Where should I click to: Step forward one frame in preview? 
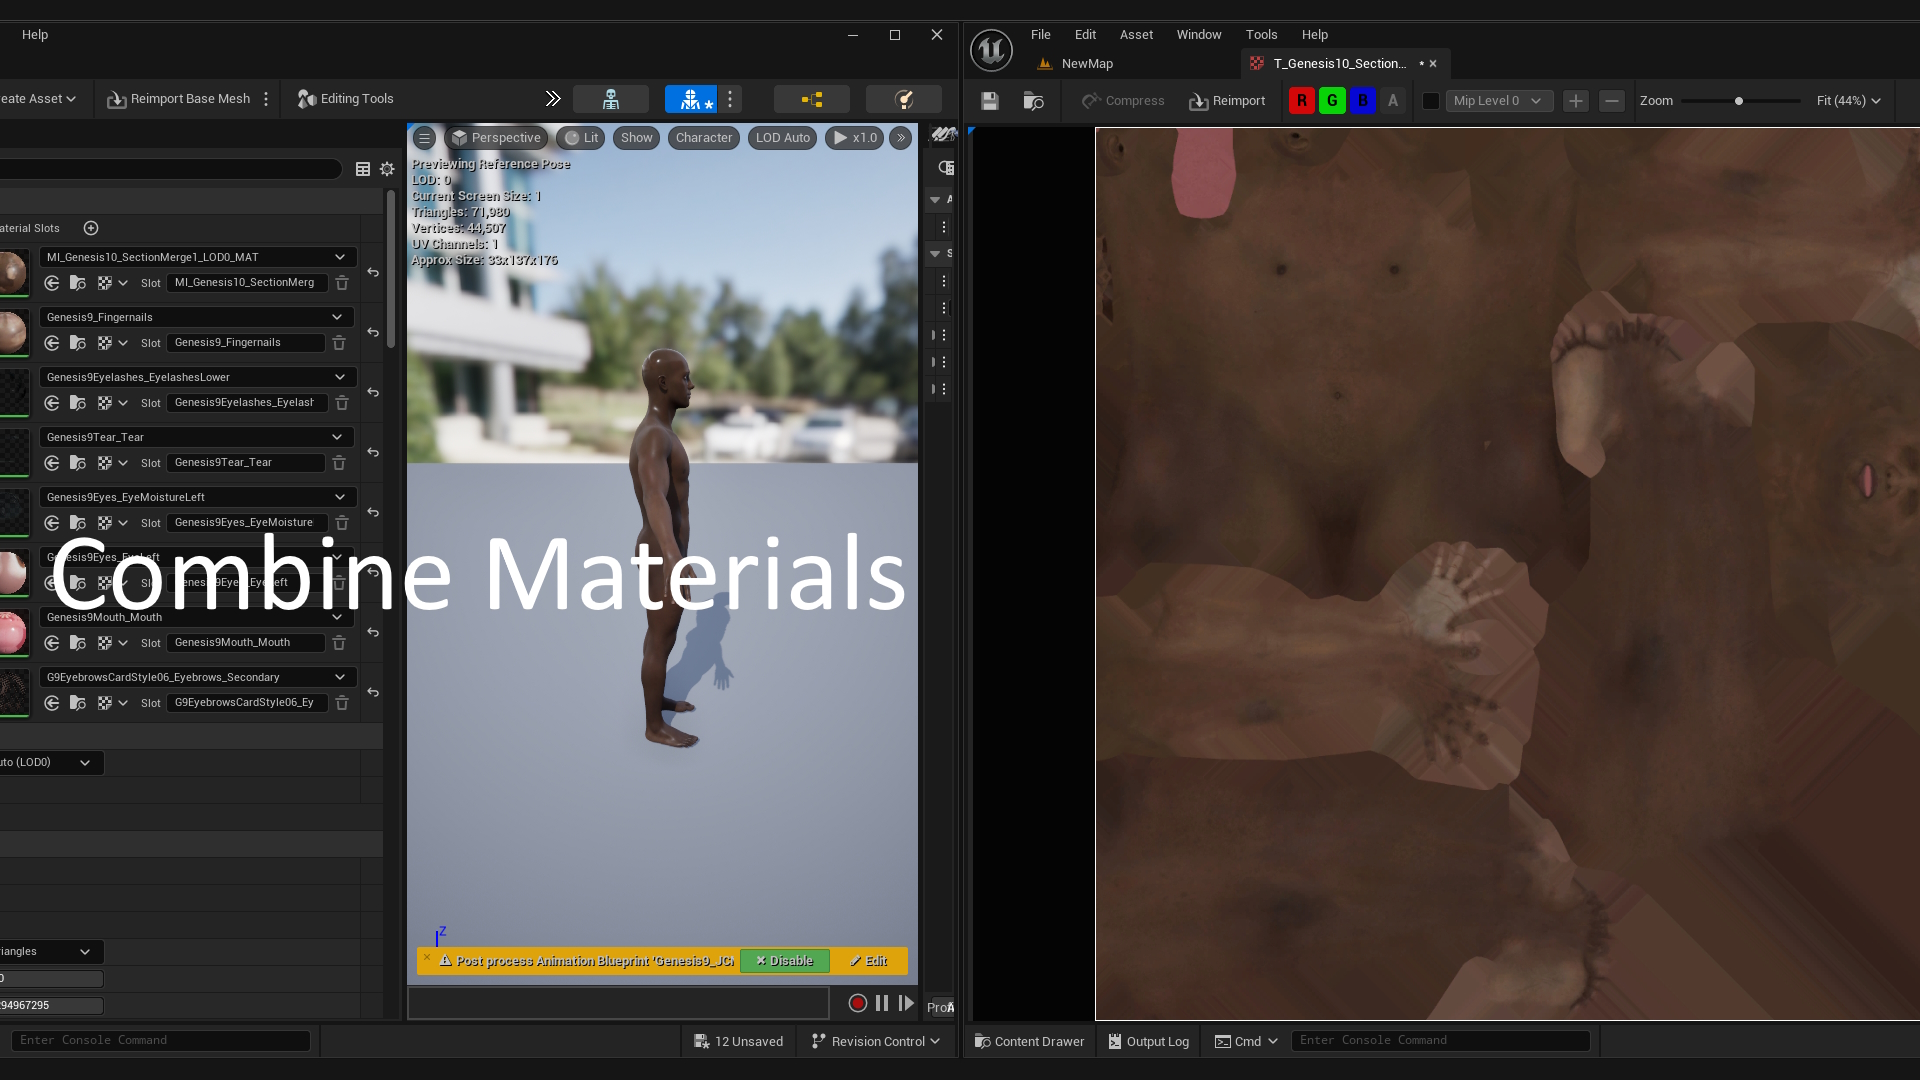906,1003
